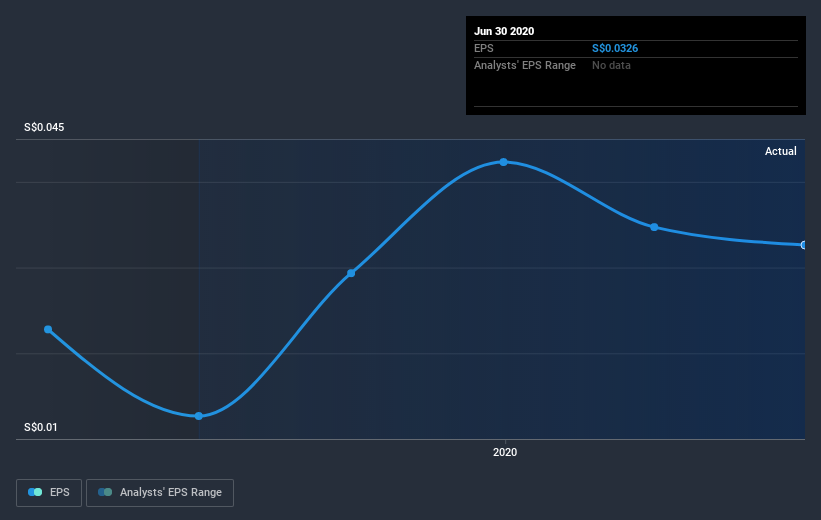The width and height of the screenshot is (821, 520).
Task: Click the S$0.0326 EPS value in tooltip
Action: [x=615, y=48]
